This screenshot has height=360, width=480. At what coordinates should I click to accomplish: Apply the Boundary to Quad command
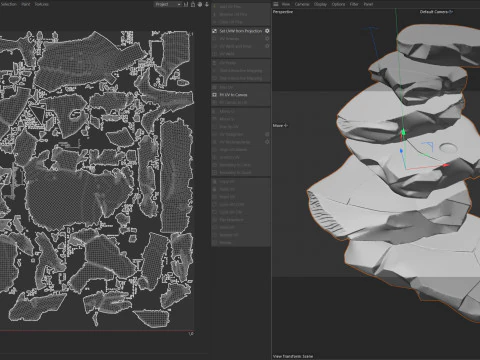pos(241,173)
